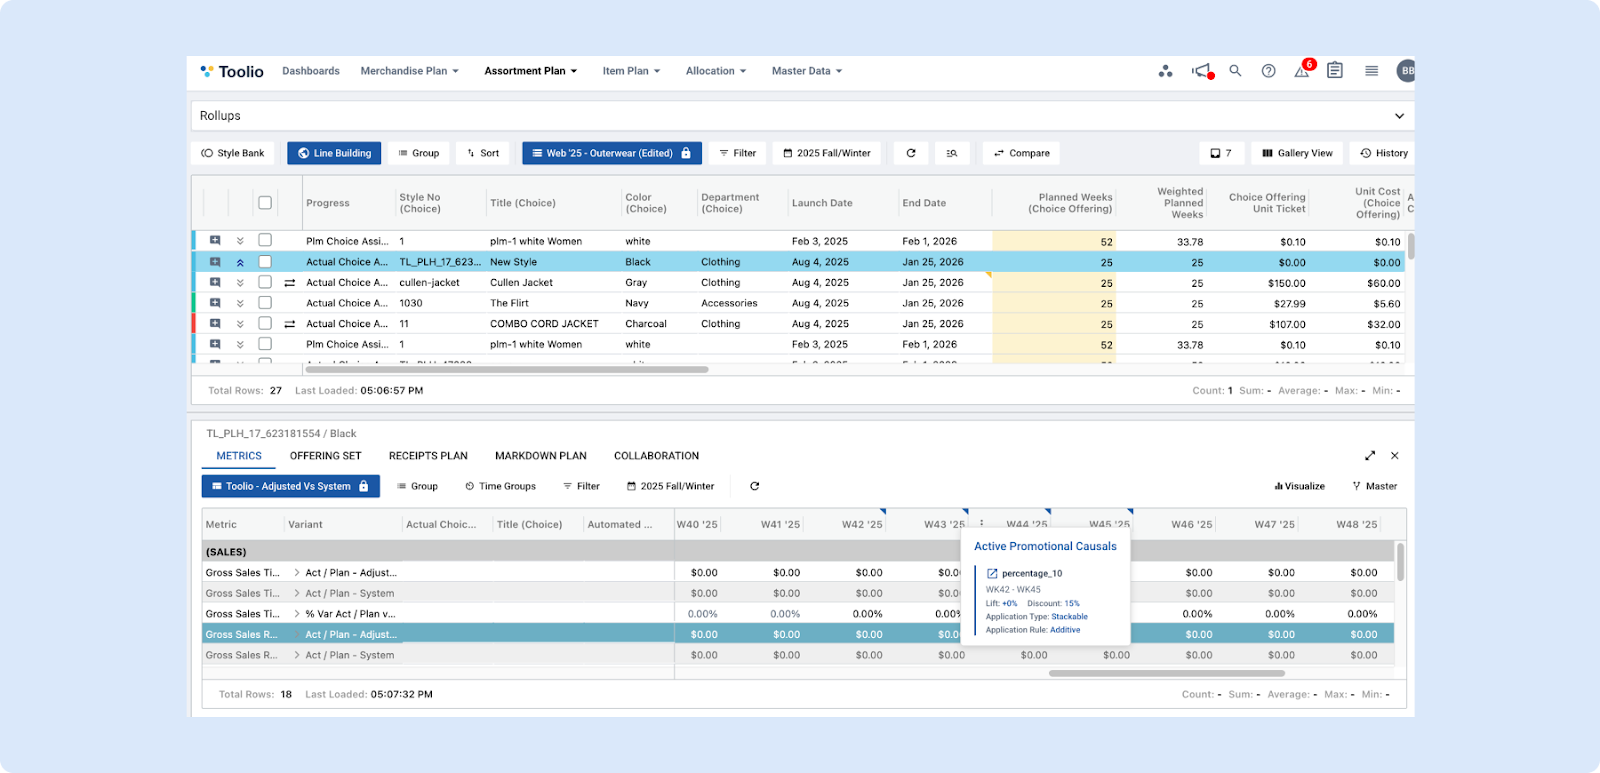
Task: Open the Assortment Plan dropdown menu
Action: [x=530, y=71]
